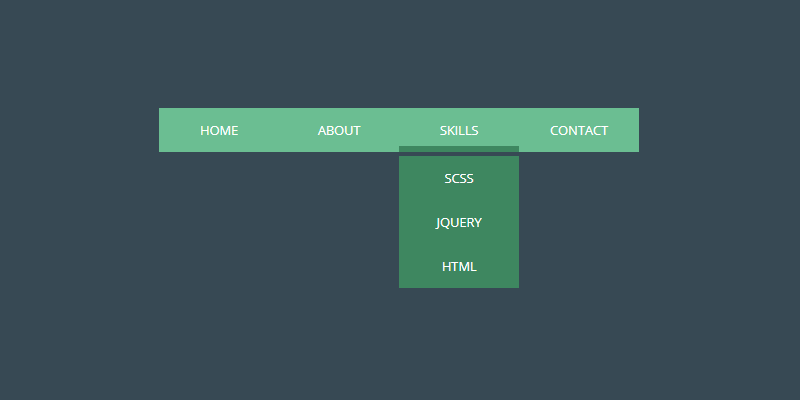Image resolution: width=800 pixels, height=400 pixels.
Task: Open the CONTACT navigation link
Action: click(579, 130)
